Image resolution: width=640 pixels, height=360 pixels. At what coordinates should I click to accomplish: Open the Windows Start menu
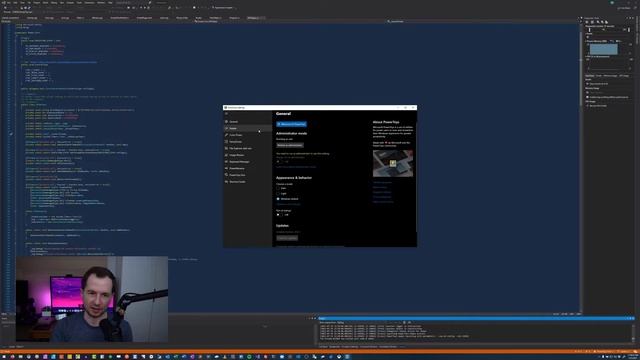tap(4, 357)
